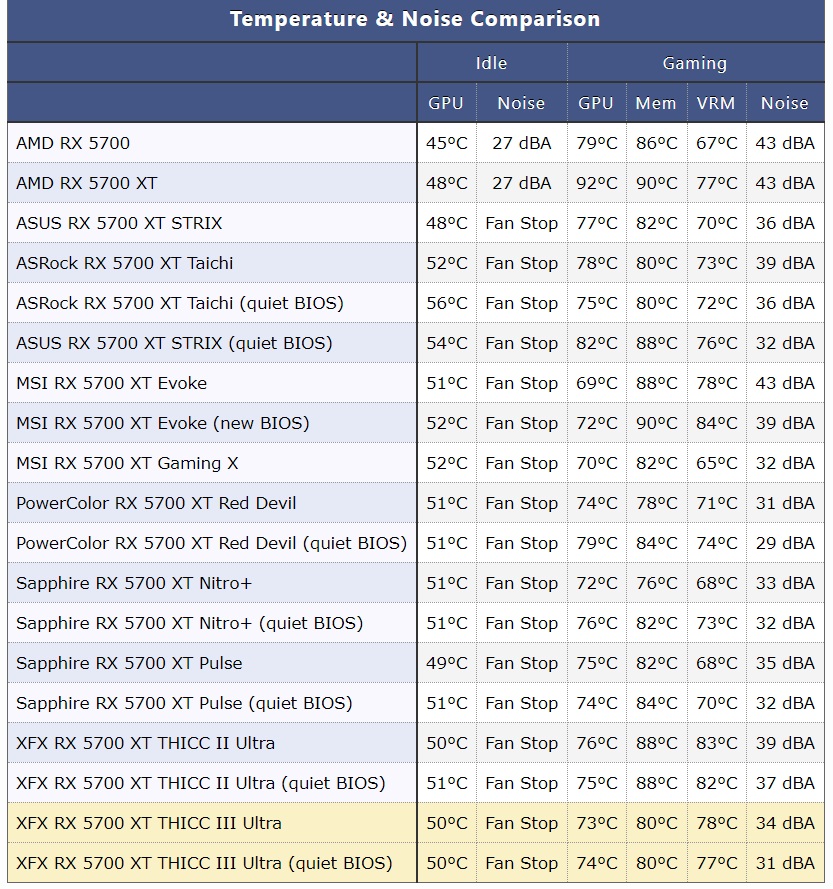Click THICC III Ultra non-quiet gaming noise '34 dBA'
Screen dimensions: 833x889
[785, 823]
